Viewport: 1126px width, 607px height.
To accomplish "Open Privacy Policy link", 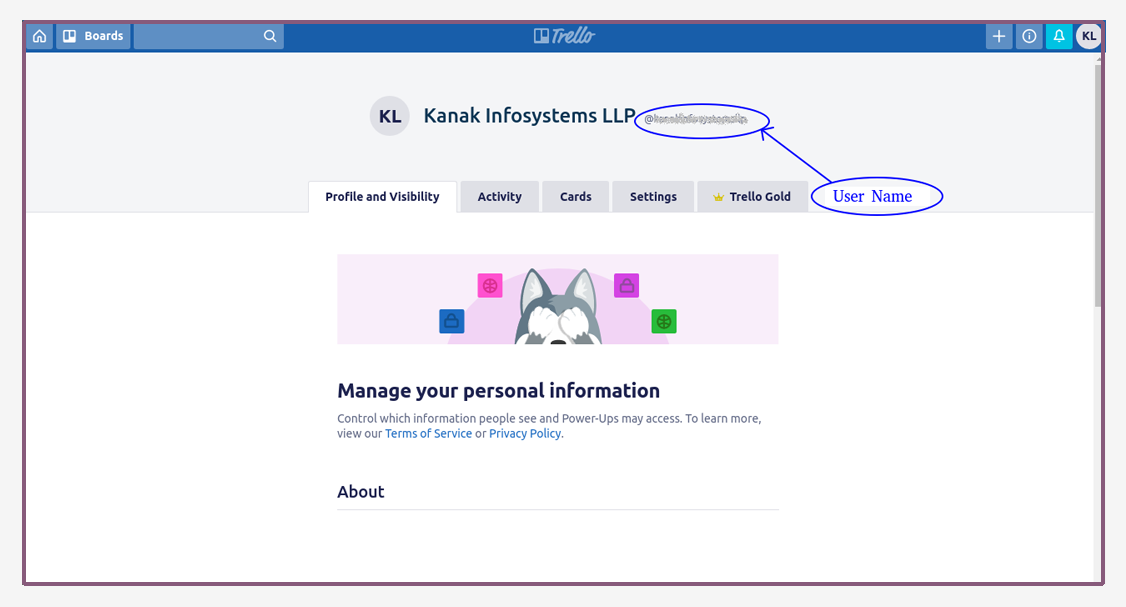I will [x=525, y=434].
